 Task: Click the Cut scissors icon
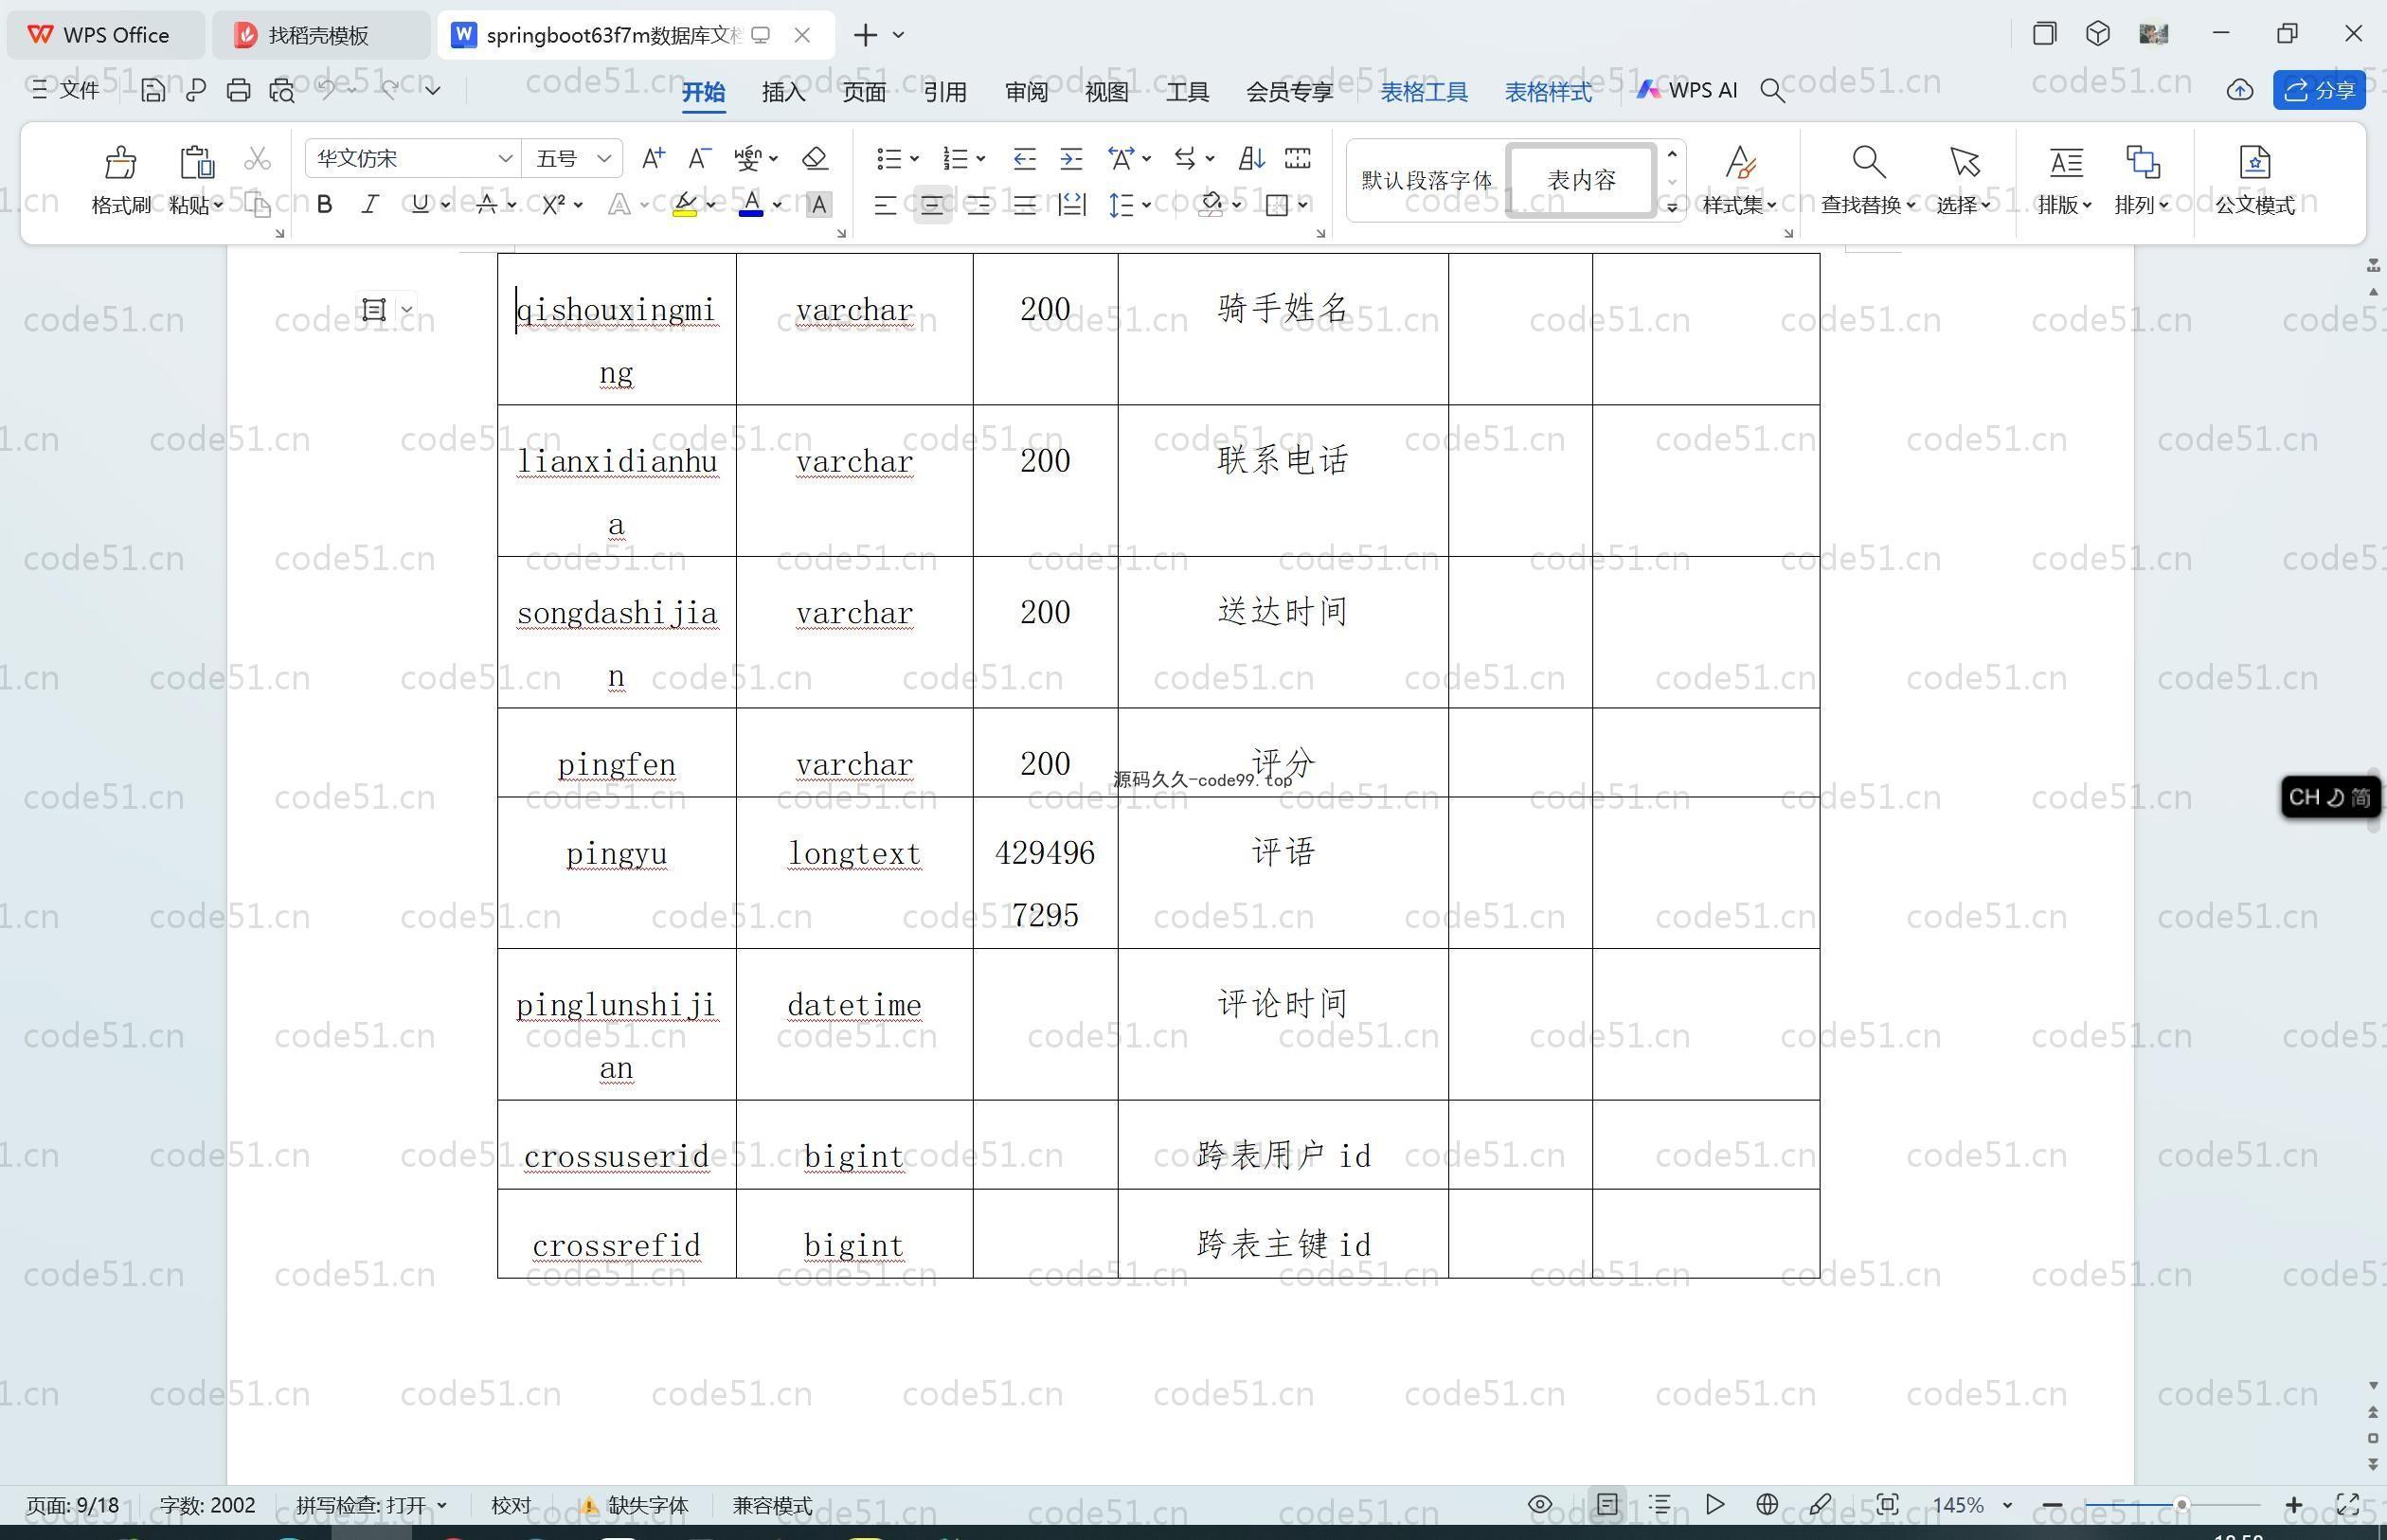[257, 158]
